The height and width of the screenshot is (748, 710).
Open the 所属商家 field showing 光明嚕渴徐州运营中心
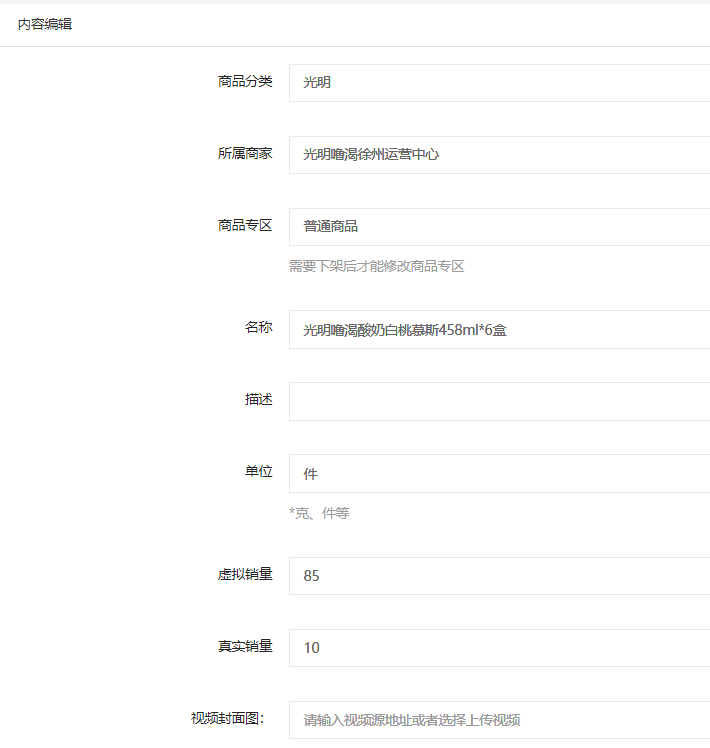(x=500, y=155)
